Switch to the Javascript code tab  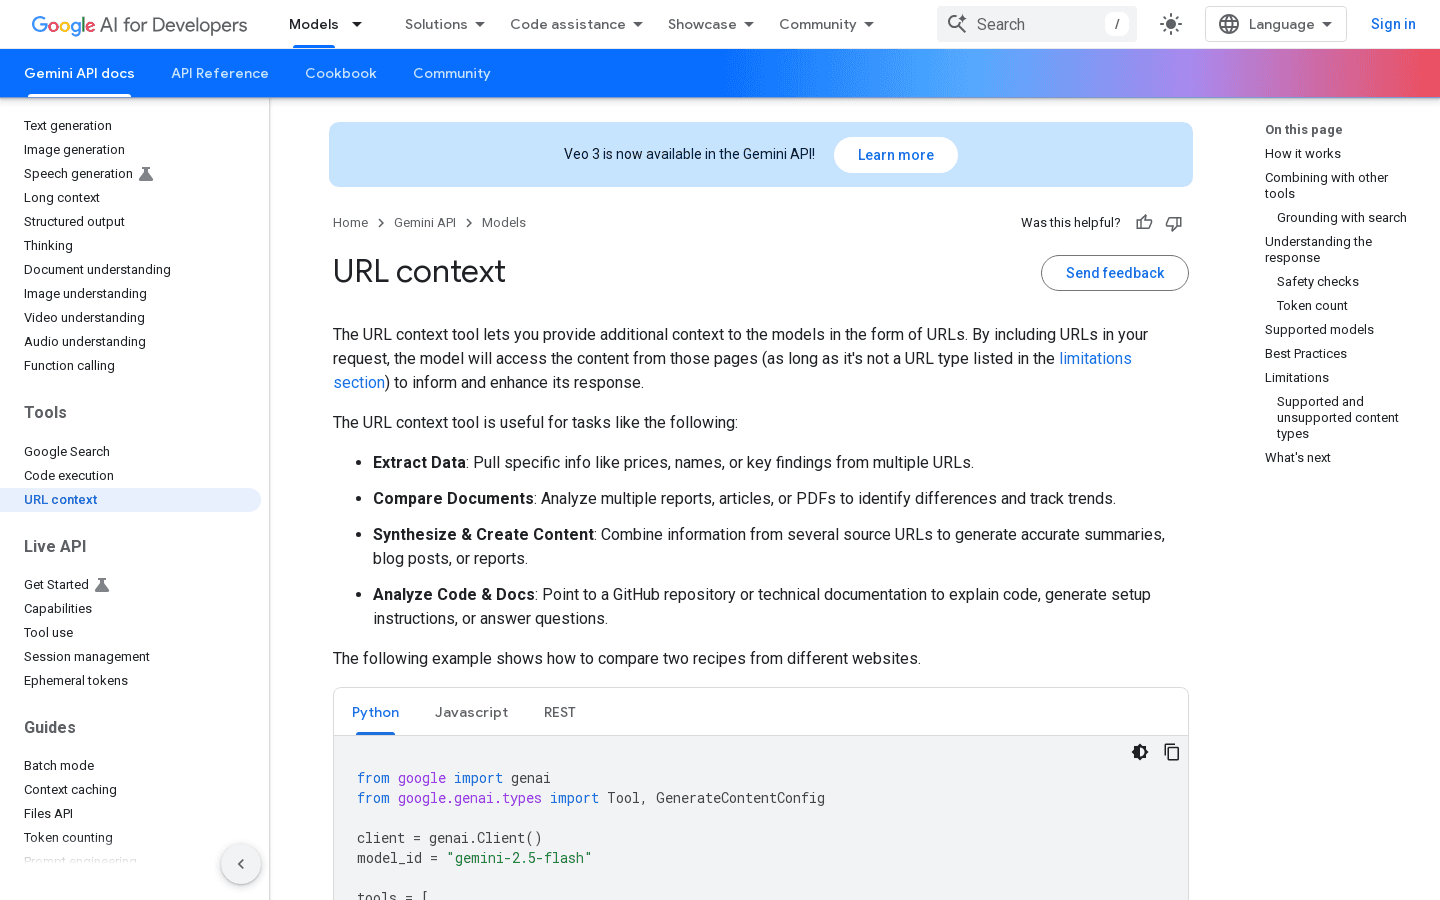click(x=471, y=712)
